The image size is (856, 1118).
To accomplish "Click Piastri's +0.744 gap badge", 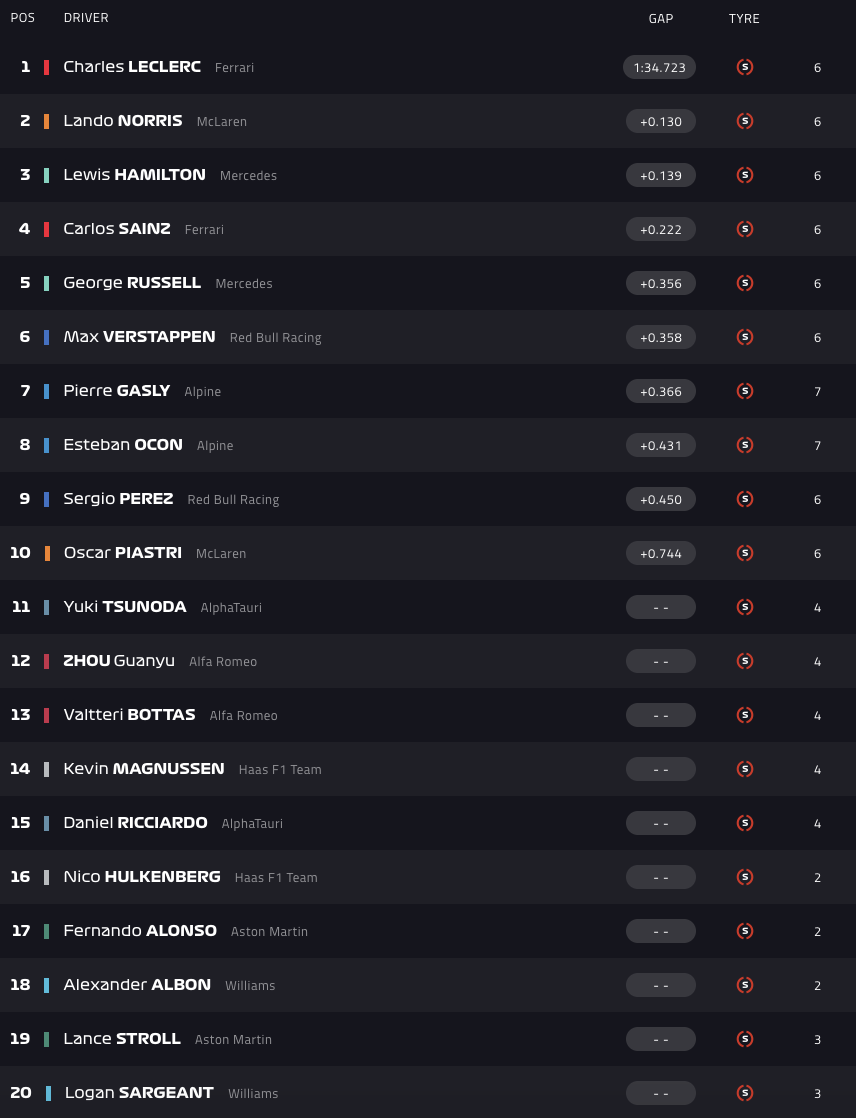I will tap(660, 553).
